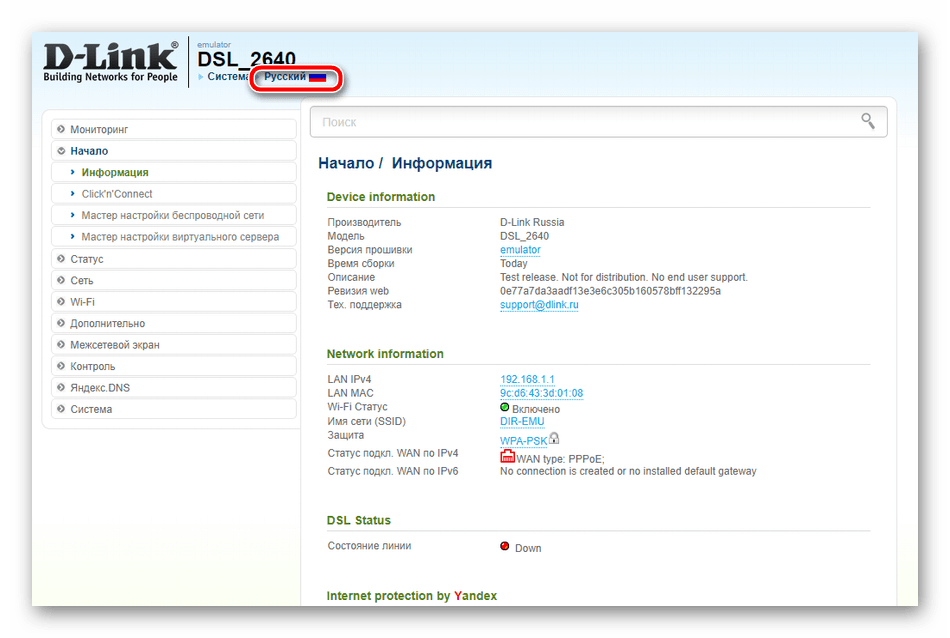
Task: Click the red DSL line Down indicator
Action: pyautogui.click(x=504, y=547)
